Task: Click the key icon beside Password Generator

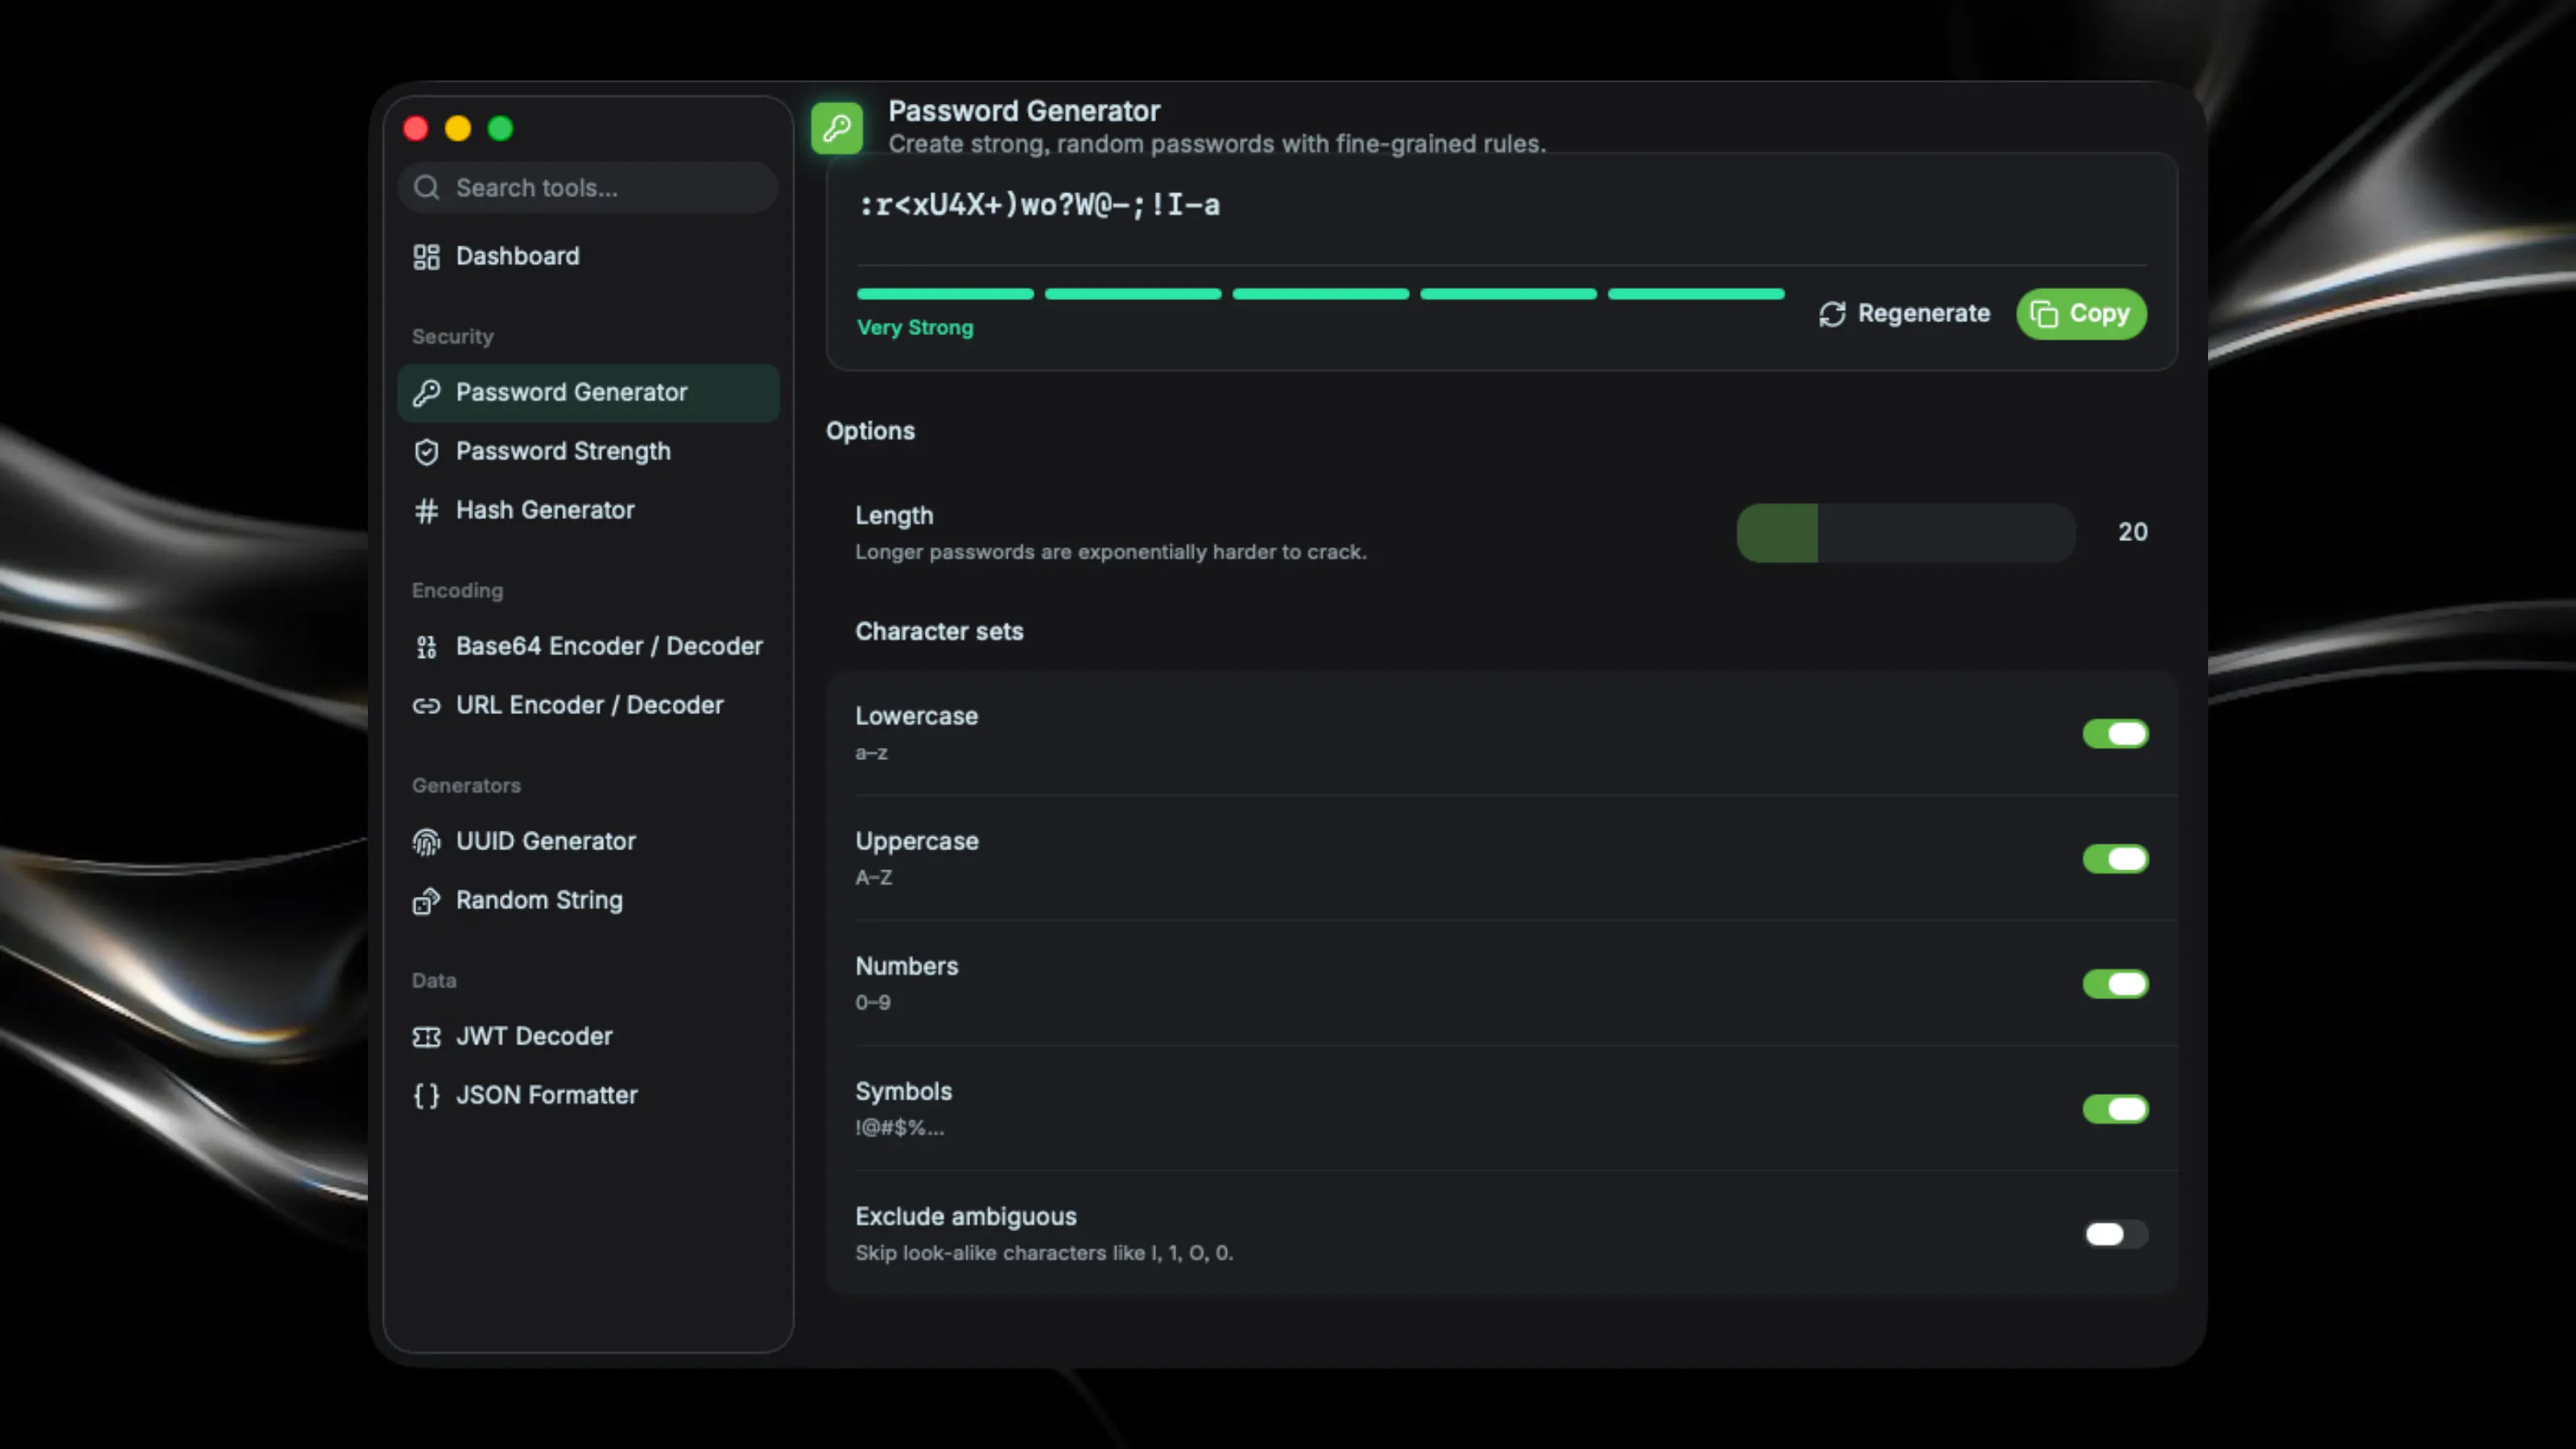Action: (x=426, y=393)
